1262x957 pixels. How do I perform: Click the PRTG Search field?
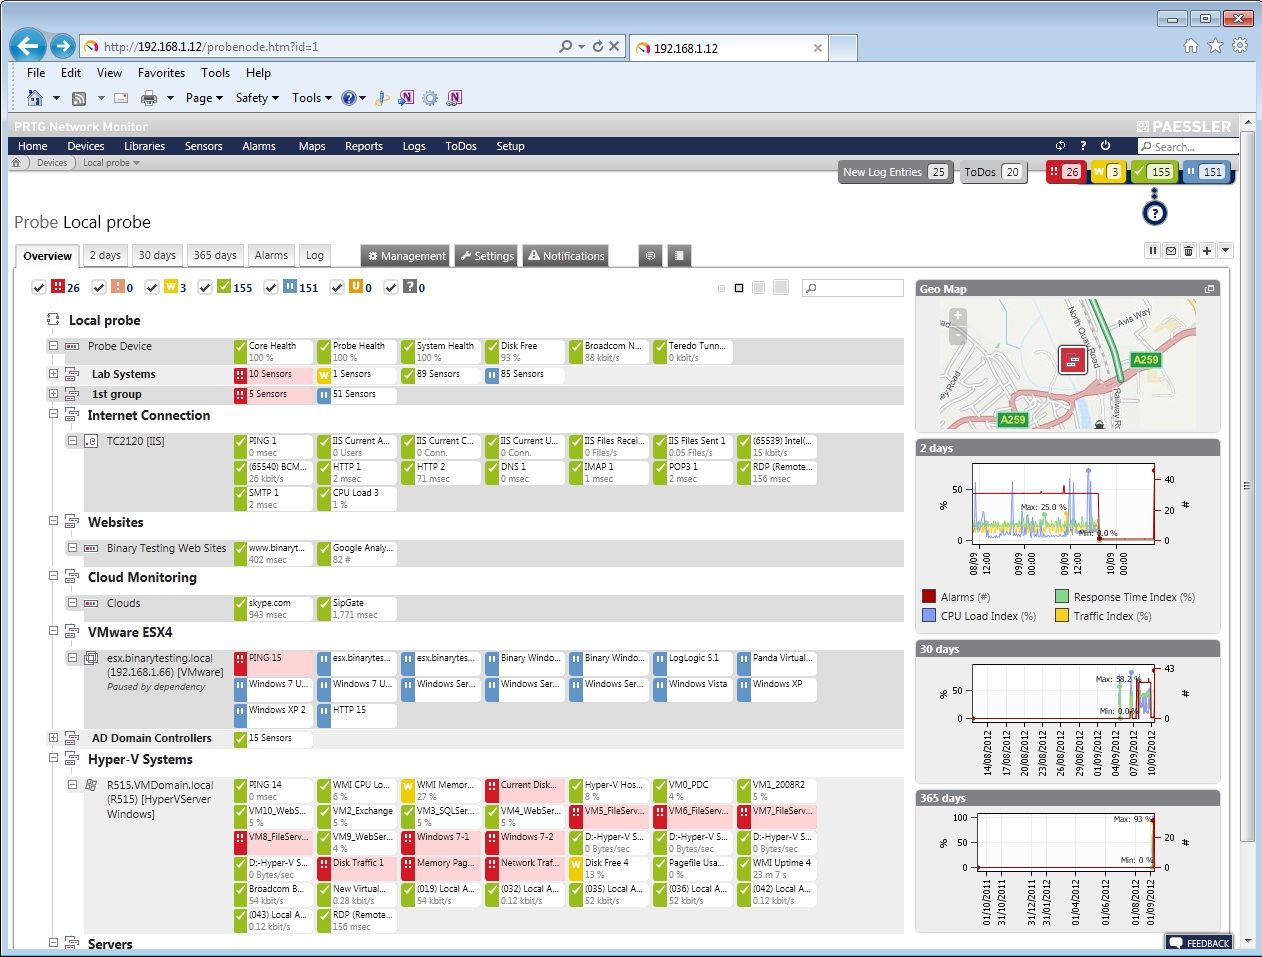(1188, 147)
